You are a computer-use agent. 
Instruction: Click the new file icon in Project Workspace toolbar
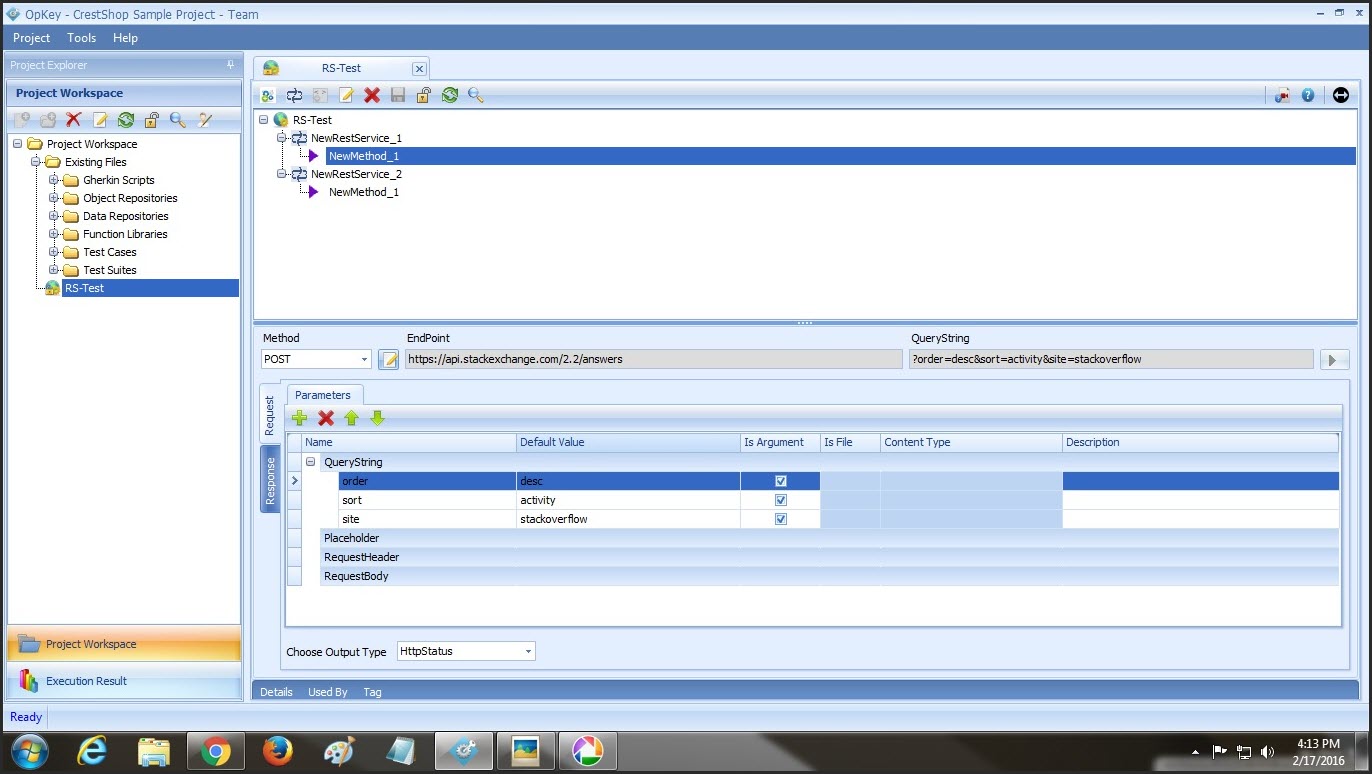coord(21,120)
